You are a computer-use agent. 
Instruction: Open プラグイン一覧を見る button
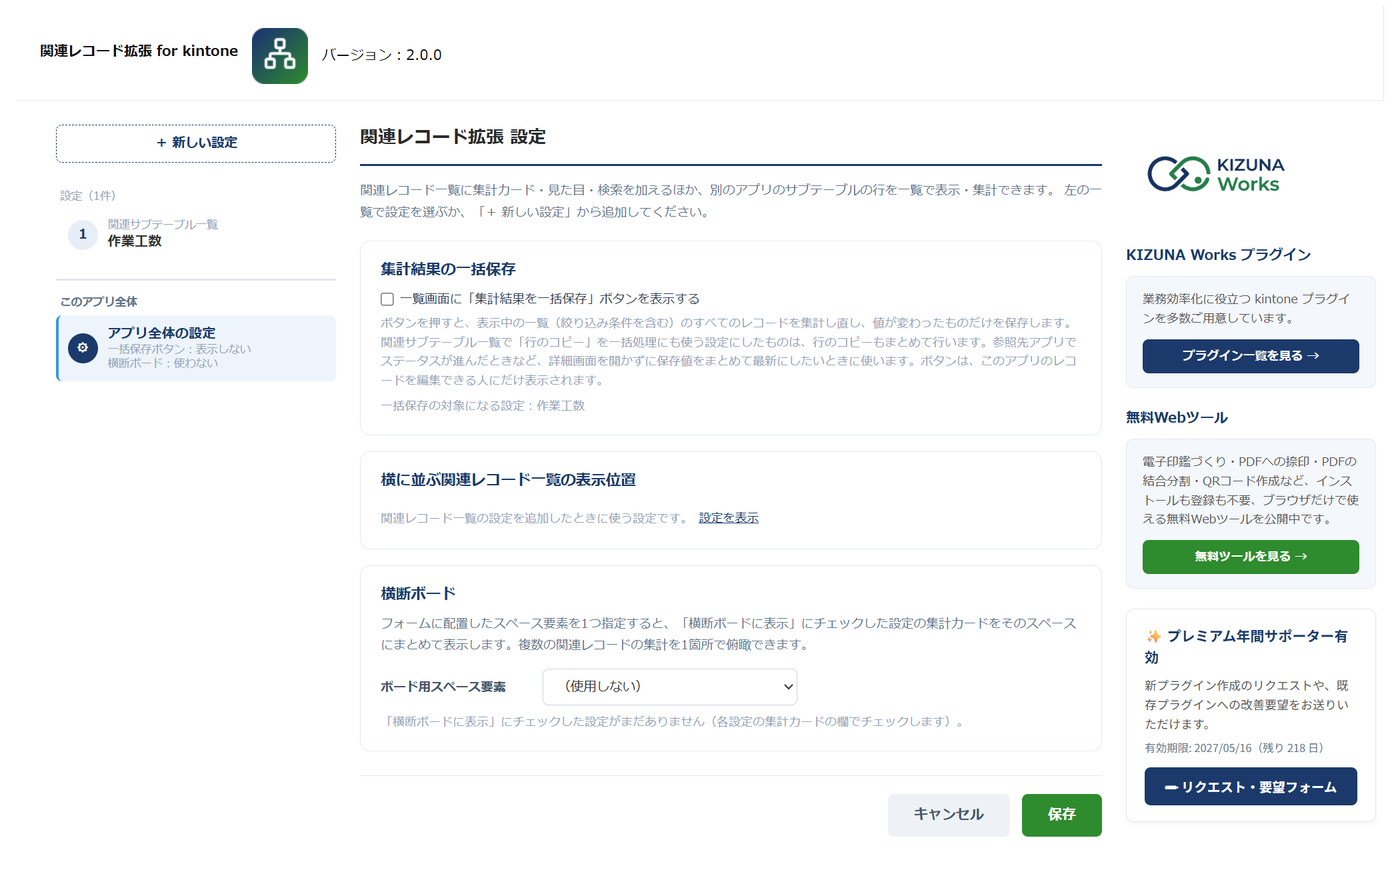click(x=1251, y=356)
